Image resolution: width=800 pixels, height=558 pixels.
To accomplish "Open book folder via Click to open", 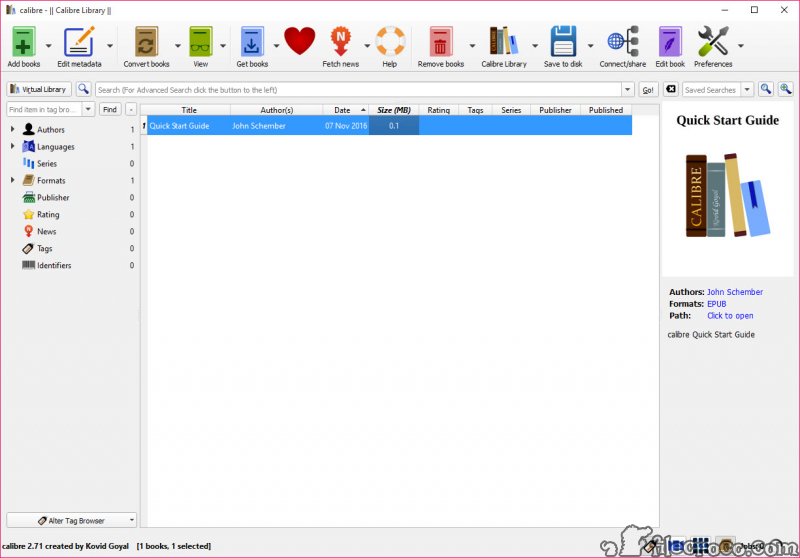I will pyautogui.click(x=730, y=316).
